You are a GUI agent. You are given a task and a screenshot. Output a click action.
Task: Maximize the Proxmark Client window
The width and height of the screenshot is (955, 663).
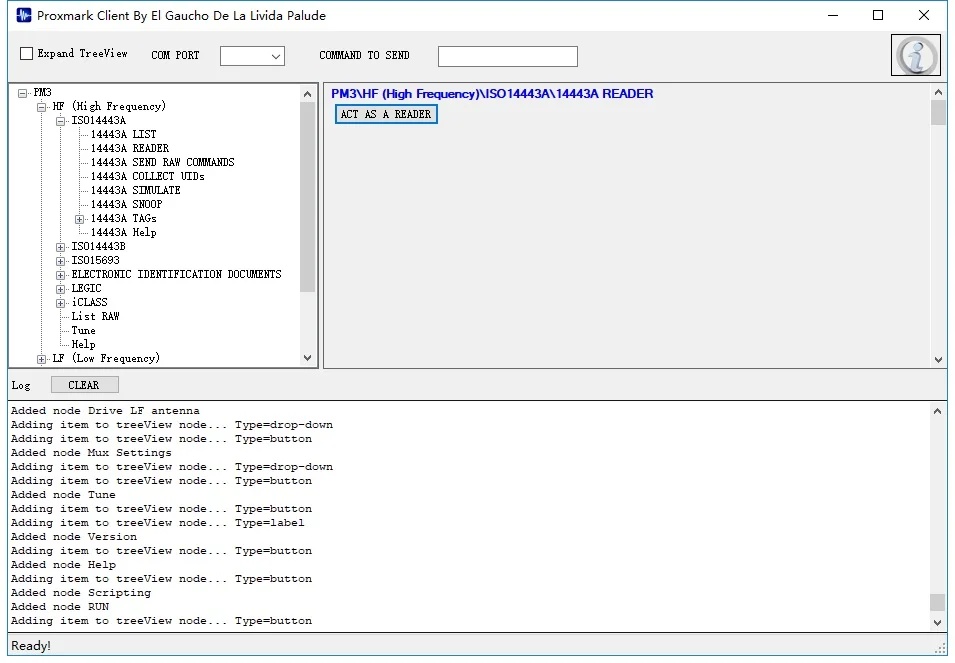click(878, 15)
